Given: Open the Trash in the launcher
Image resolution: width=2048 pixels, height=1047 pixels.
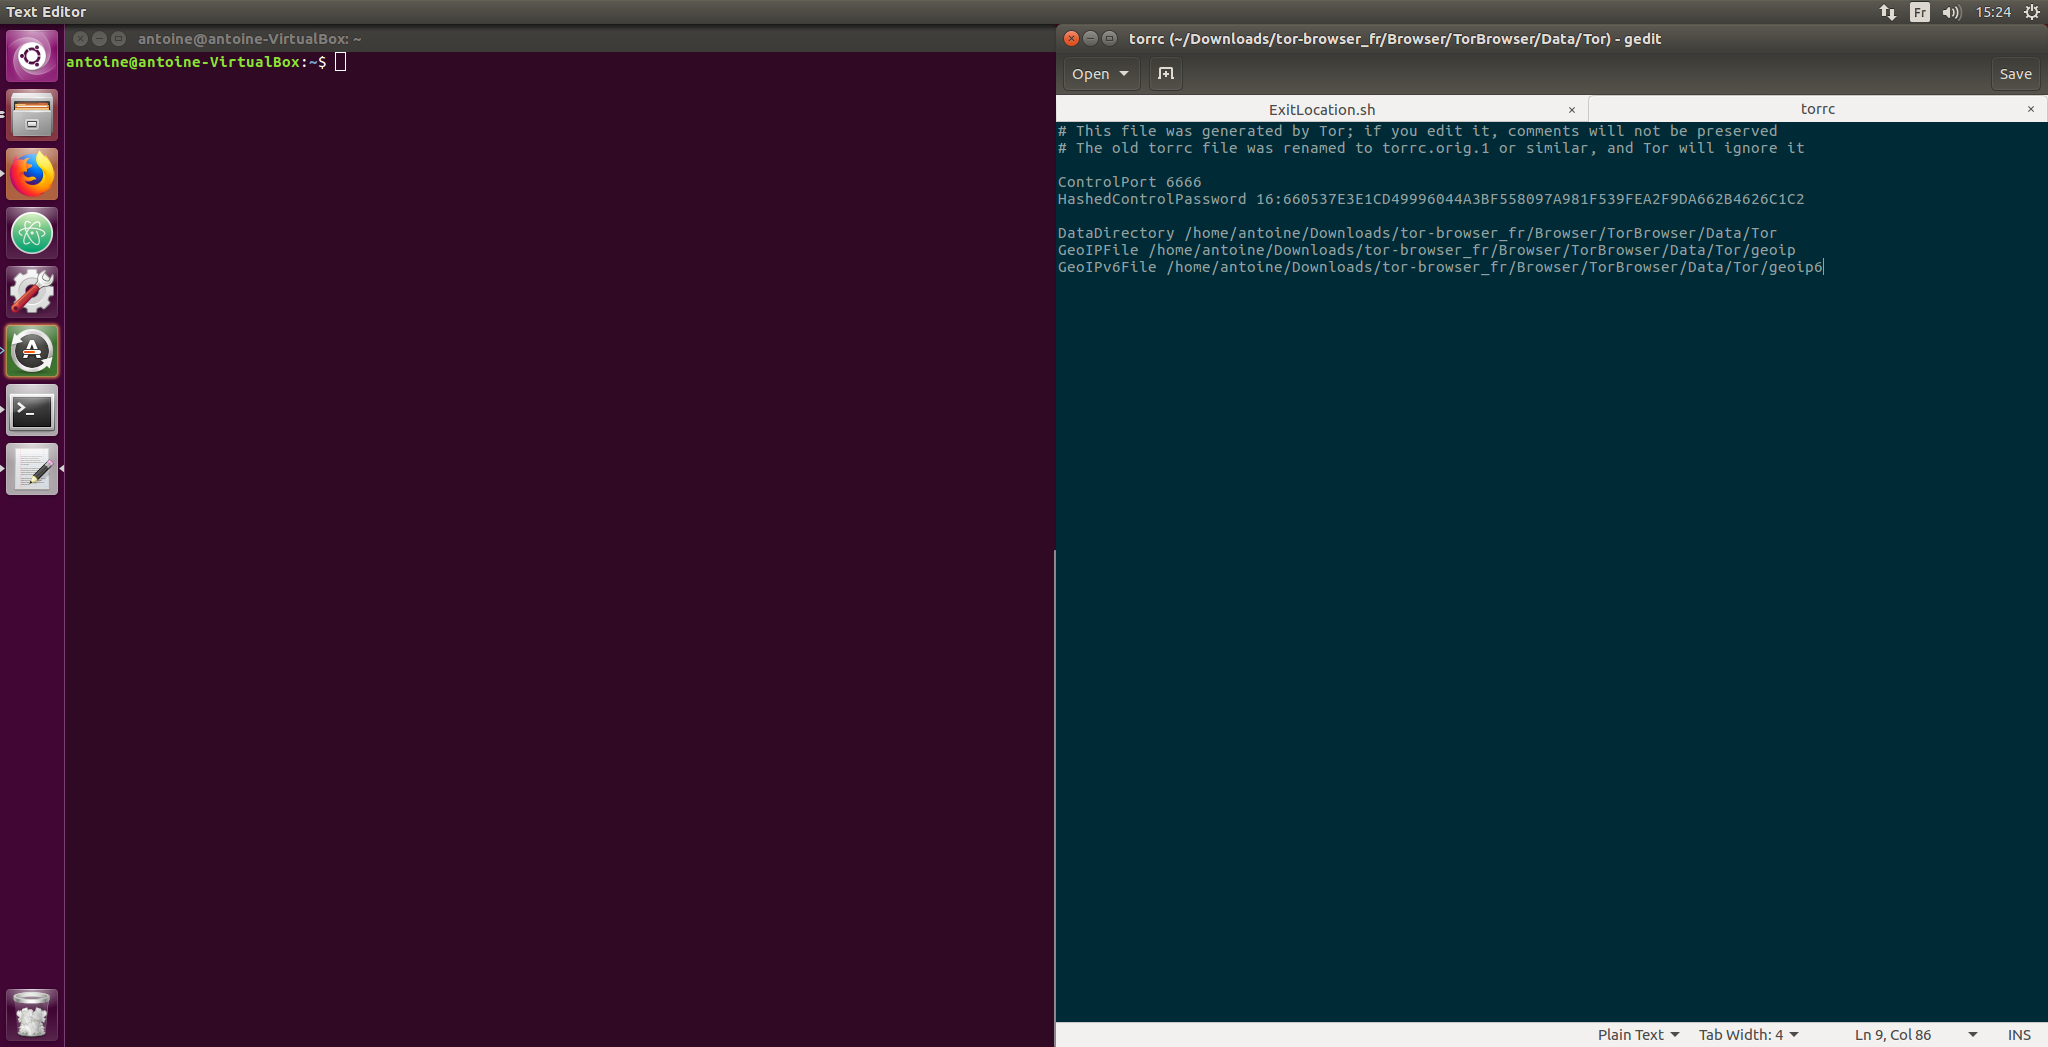Looking at the screenshot, I should pos(32,1014).
